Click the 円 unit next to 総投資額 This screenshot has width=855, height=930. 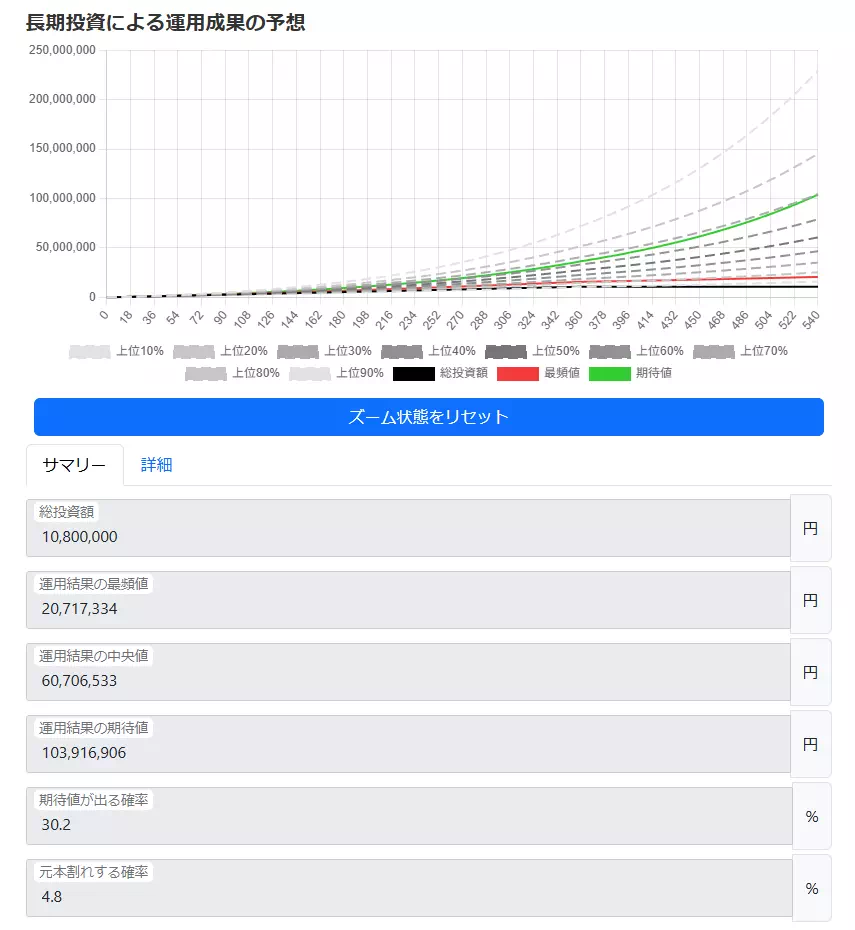(x=811, y=528)
